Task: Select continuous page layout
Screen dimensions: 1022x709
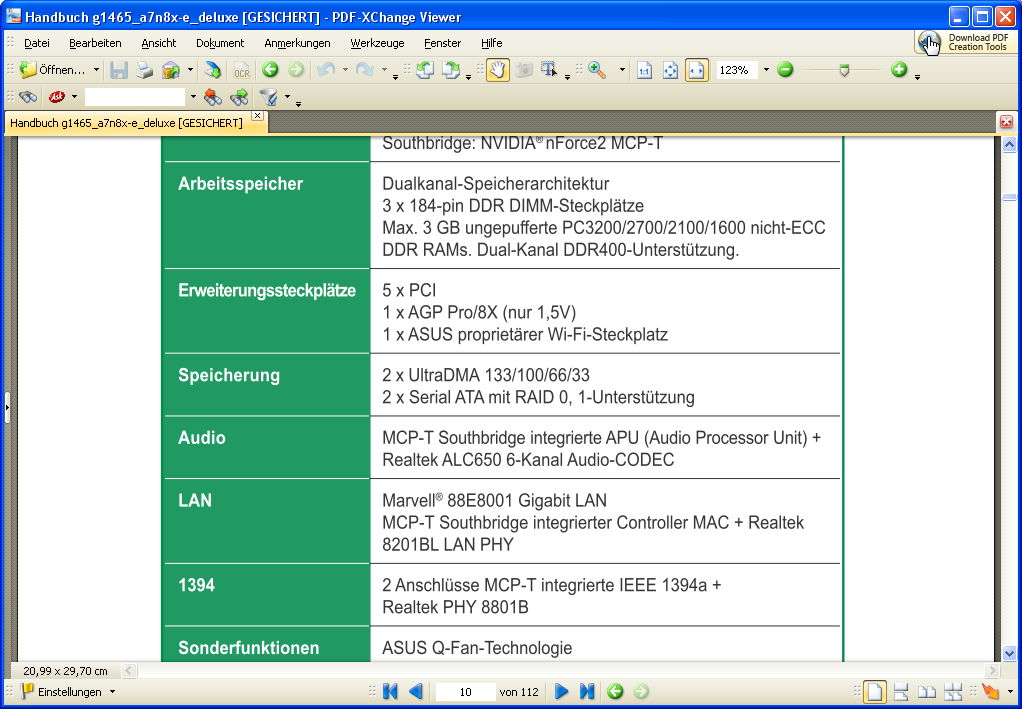Action: [901, 692]
